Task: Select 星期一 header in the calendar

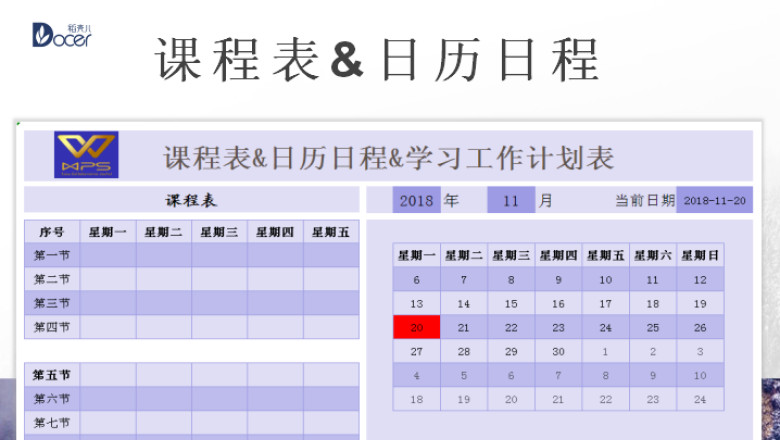Action: coord(416,256)
